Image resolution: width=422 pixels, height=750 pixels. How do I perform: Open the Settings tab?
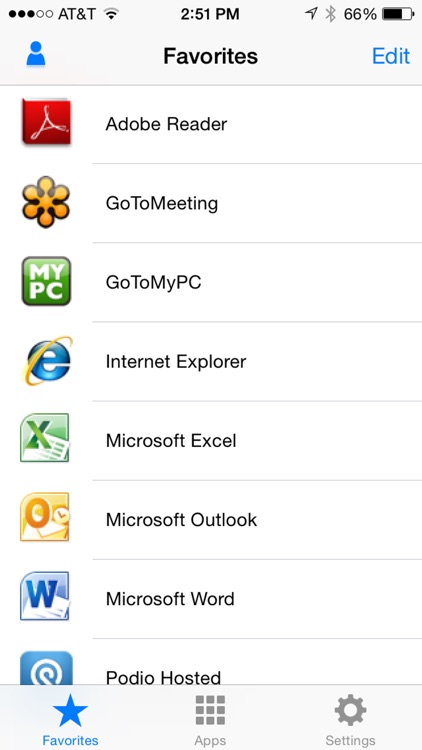350,719
